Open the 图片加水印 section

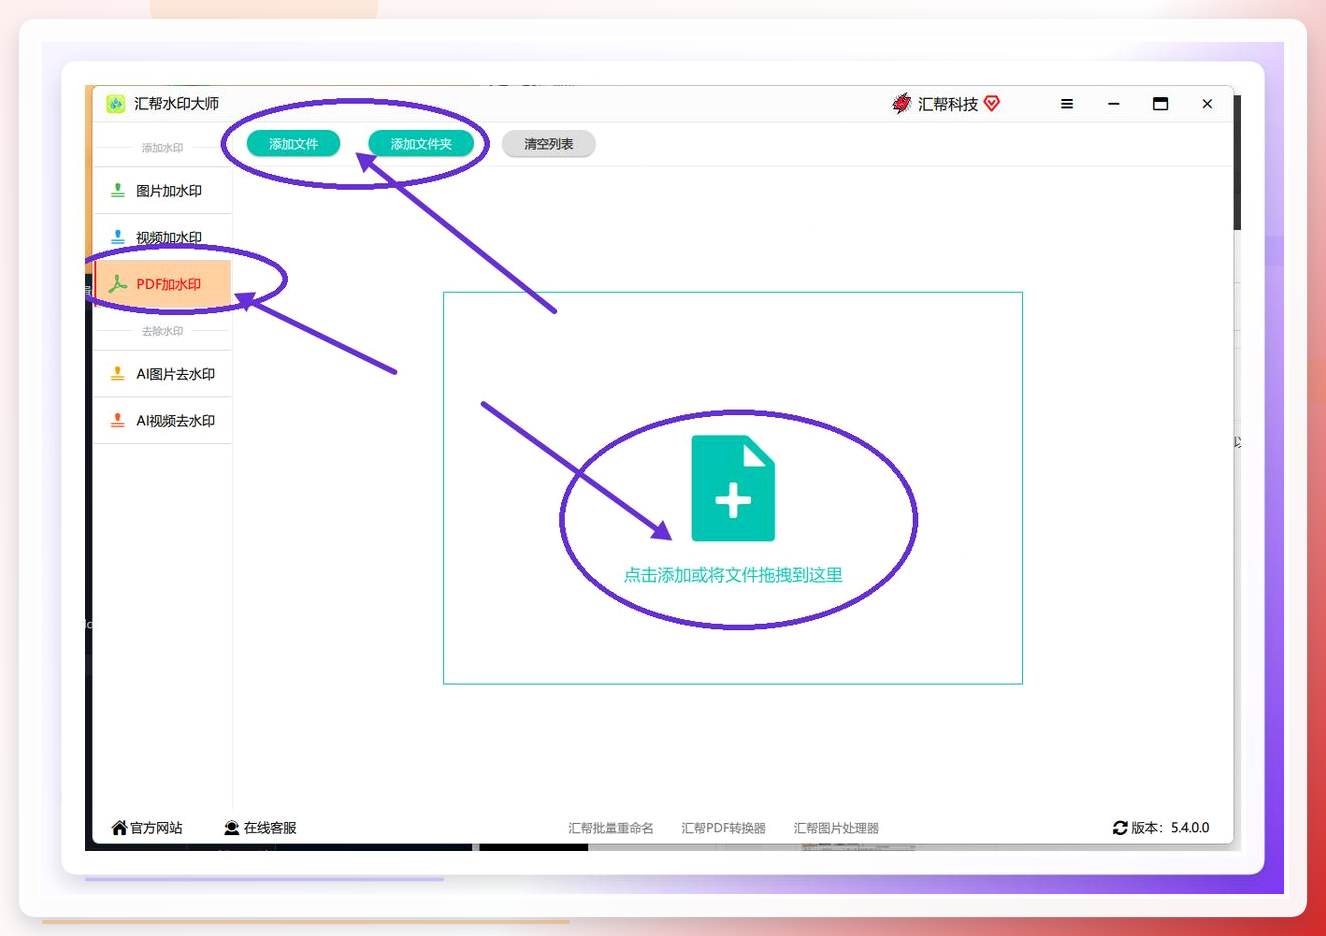[x=163, y=191]
